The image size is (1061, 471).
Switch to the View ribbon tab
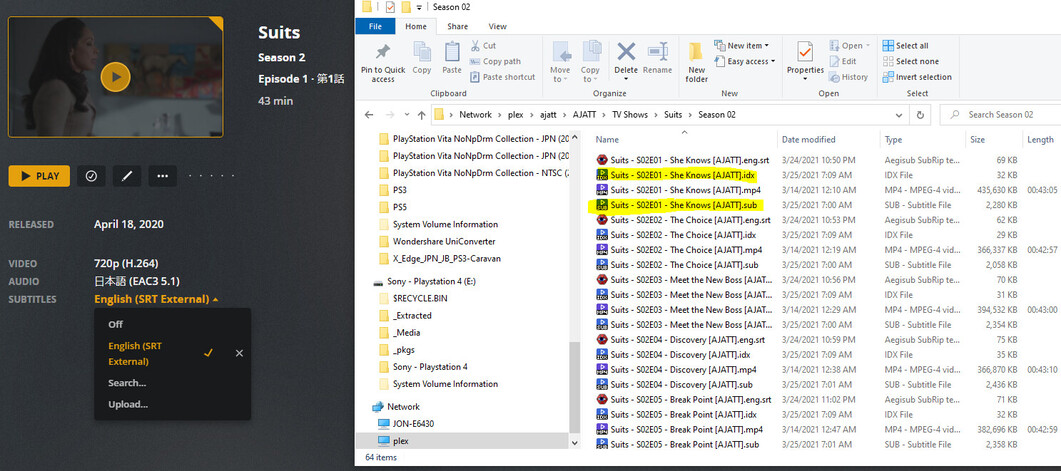497,26
